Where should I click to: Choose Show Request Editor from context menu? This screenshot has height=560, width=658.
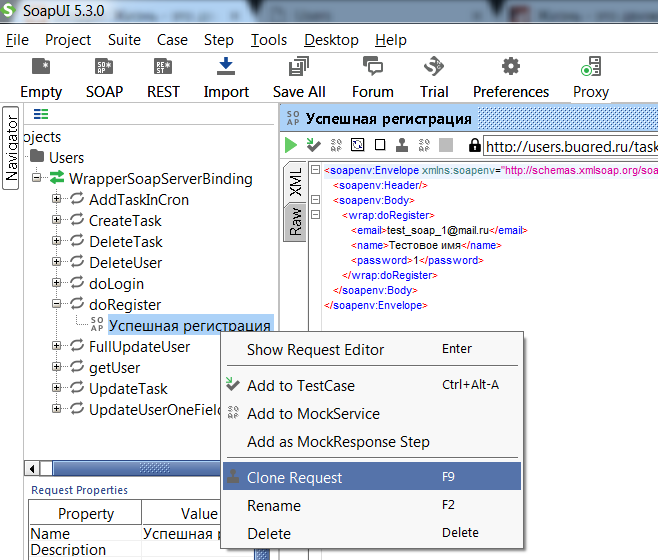[372, 349]
